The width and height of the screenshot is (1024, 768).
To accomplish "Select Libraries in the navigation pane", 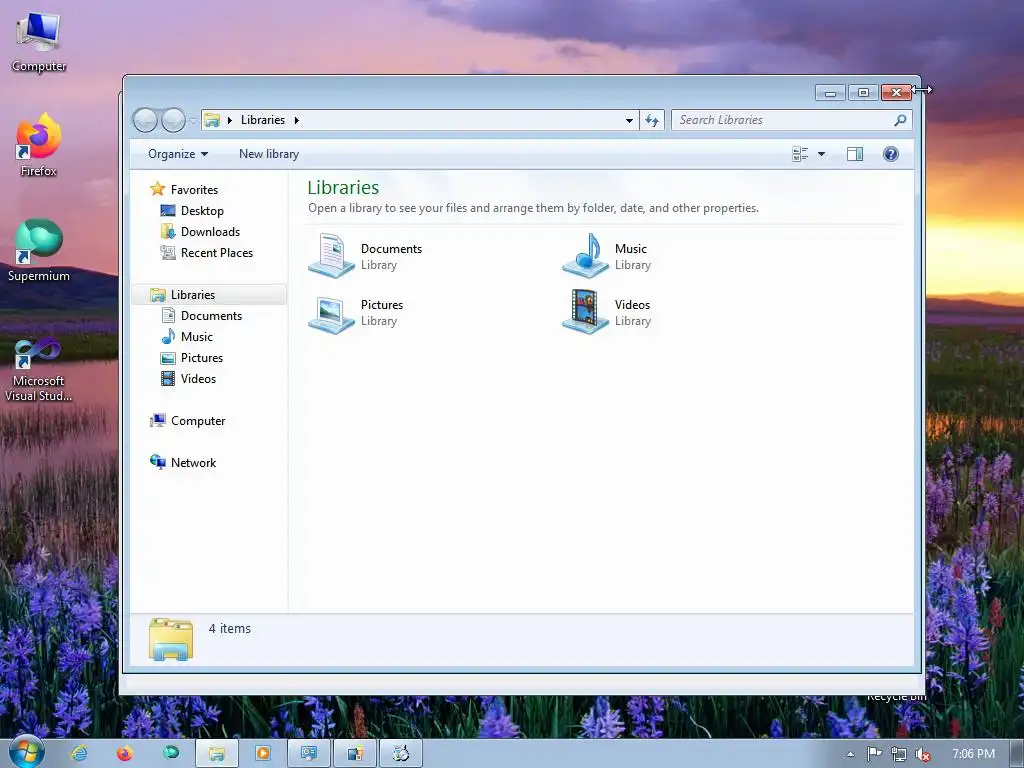I will tap(193, 295).
